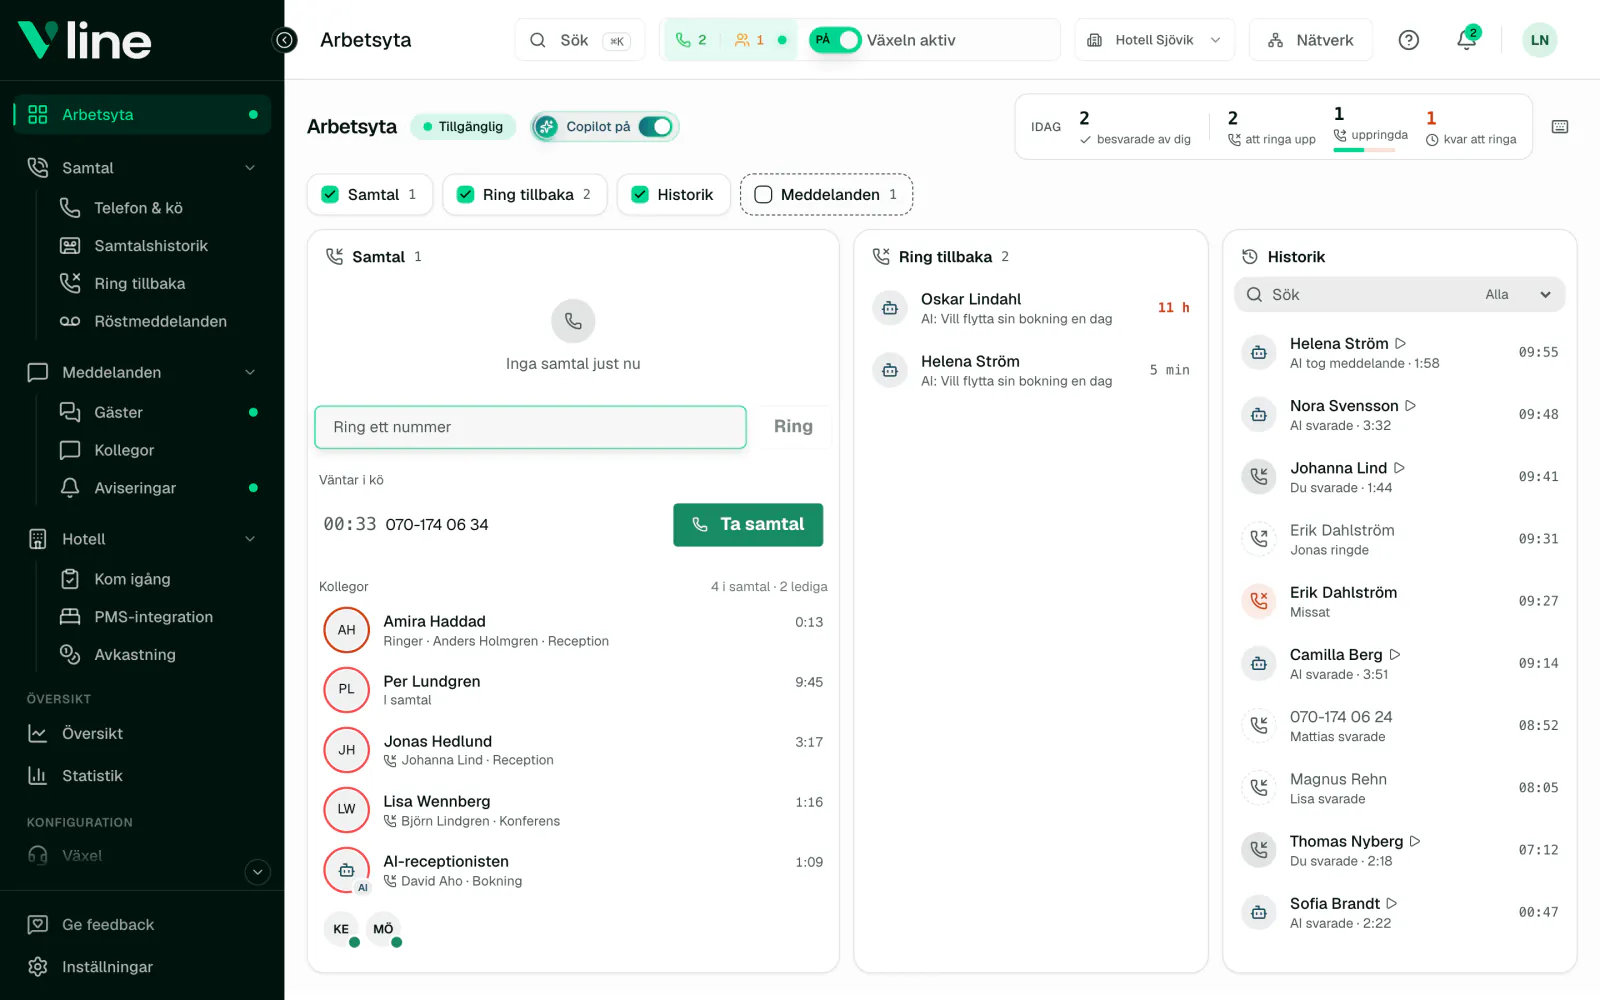Collapse the sidebar with the arrow button

tap(285, 40)
